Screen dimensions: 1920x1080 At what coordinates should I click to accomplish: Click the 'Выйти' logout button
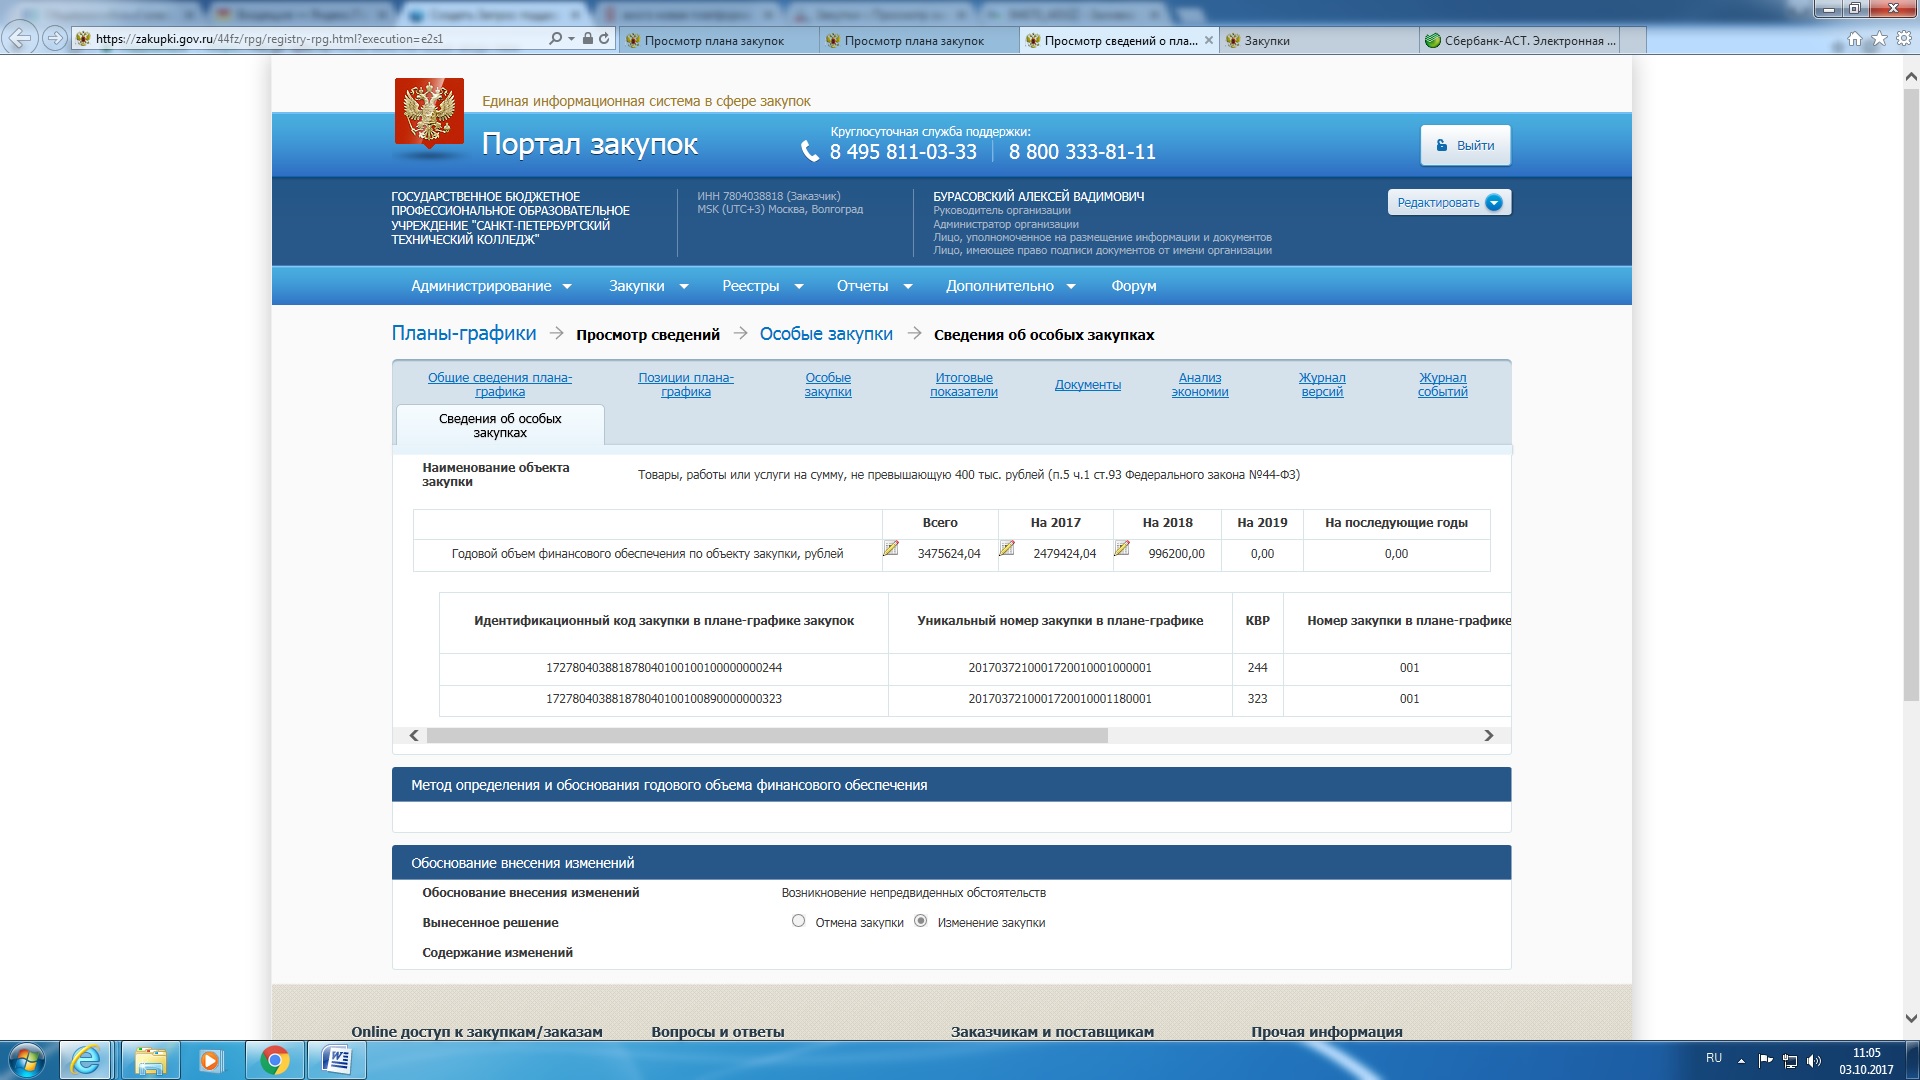click(1465, 146)
